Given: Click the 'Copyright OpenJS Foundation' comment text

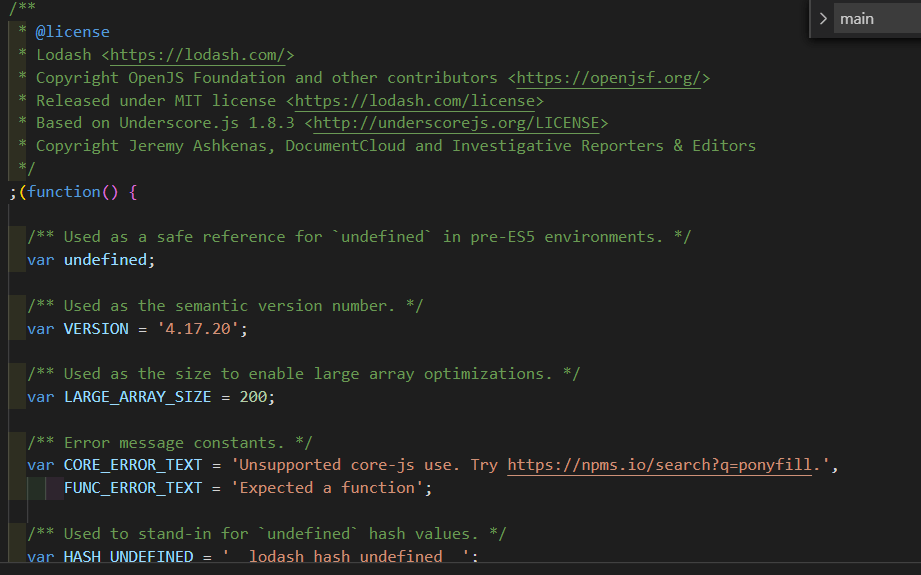Looking at the screenshot, I should [267, 78].
